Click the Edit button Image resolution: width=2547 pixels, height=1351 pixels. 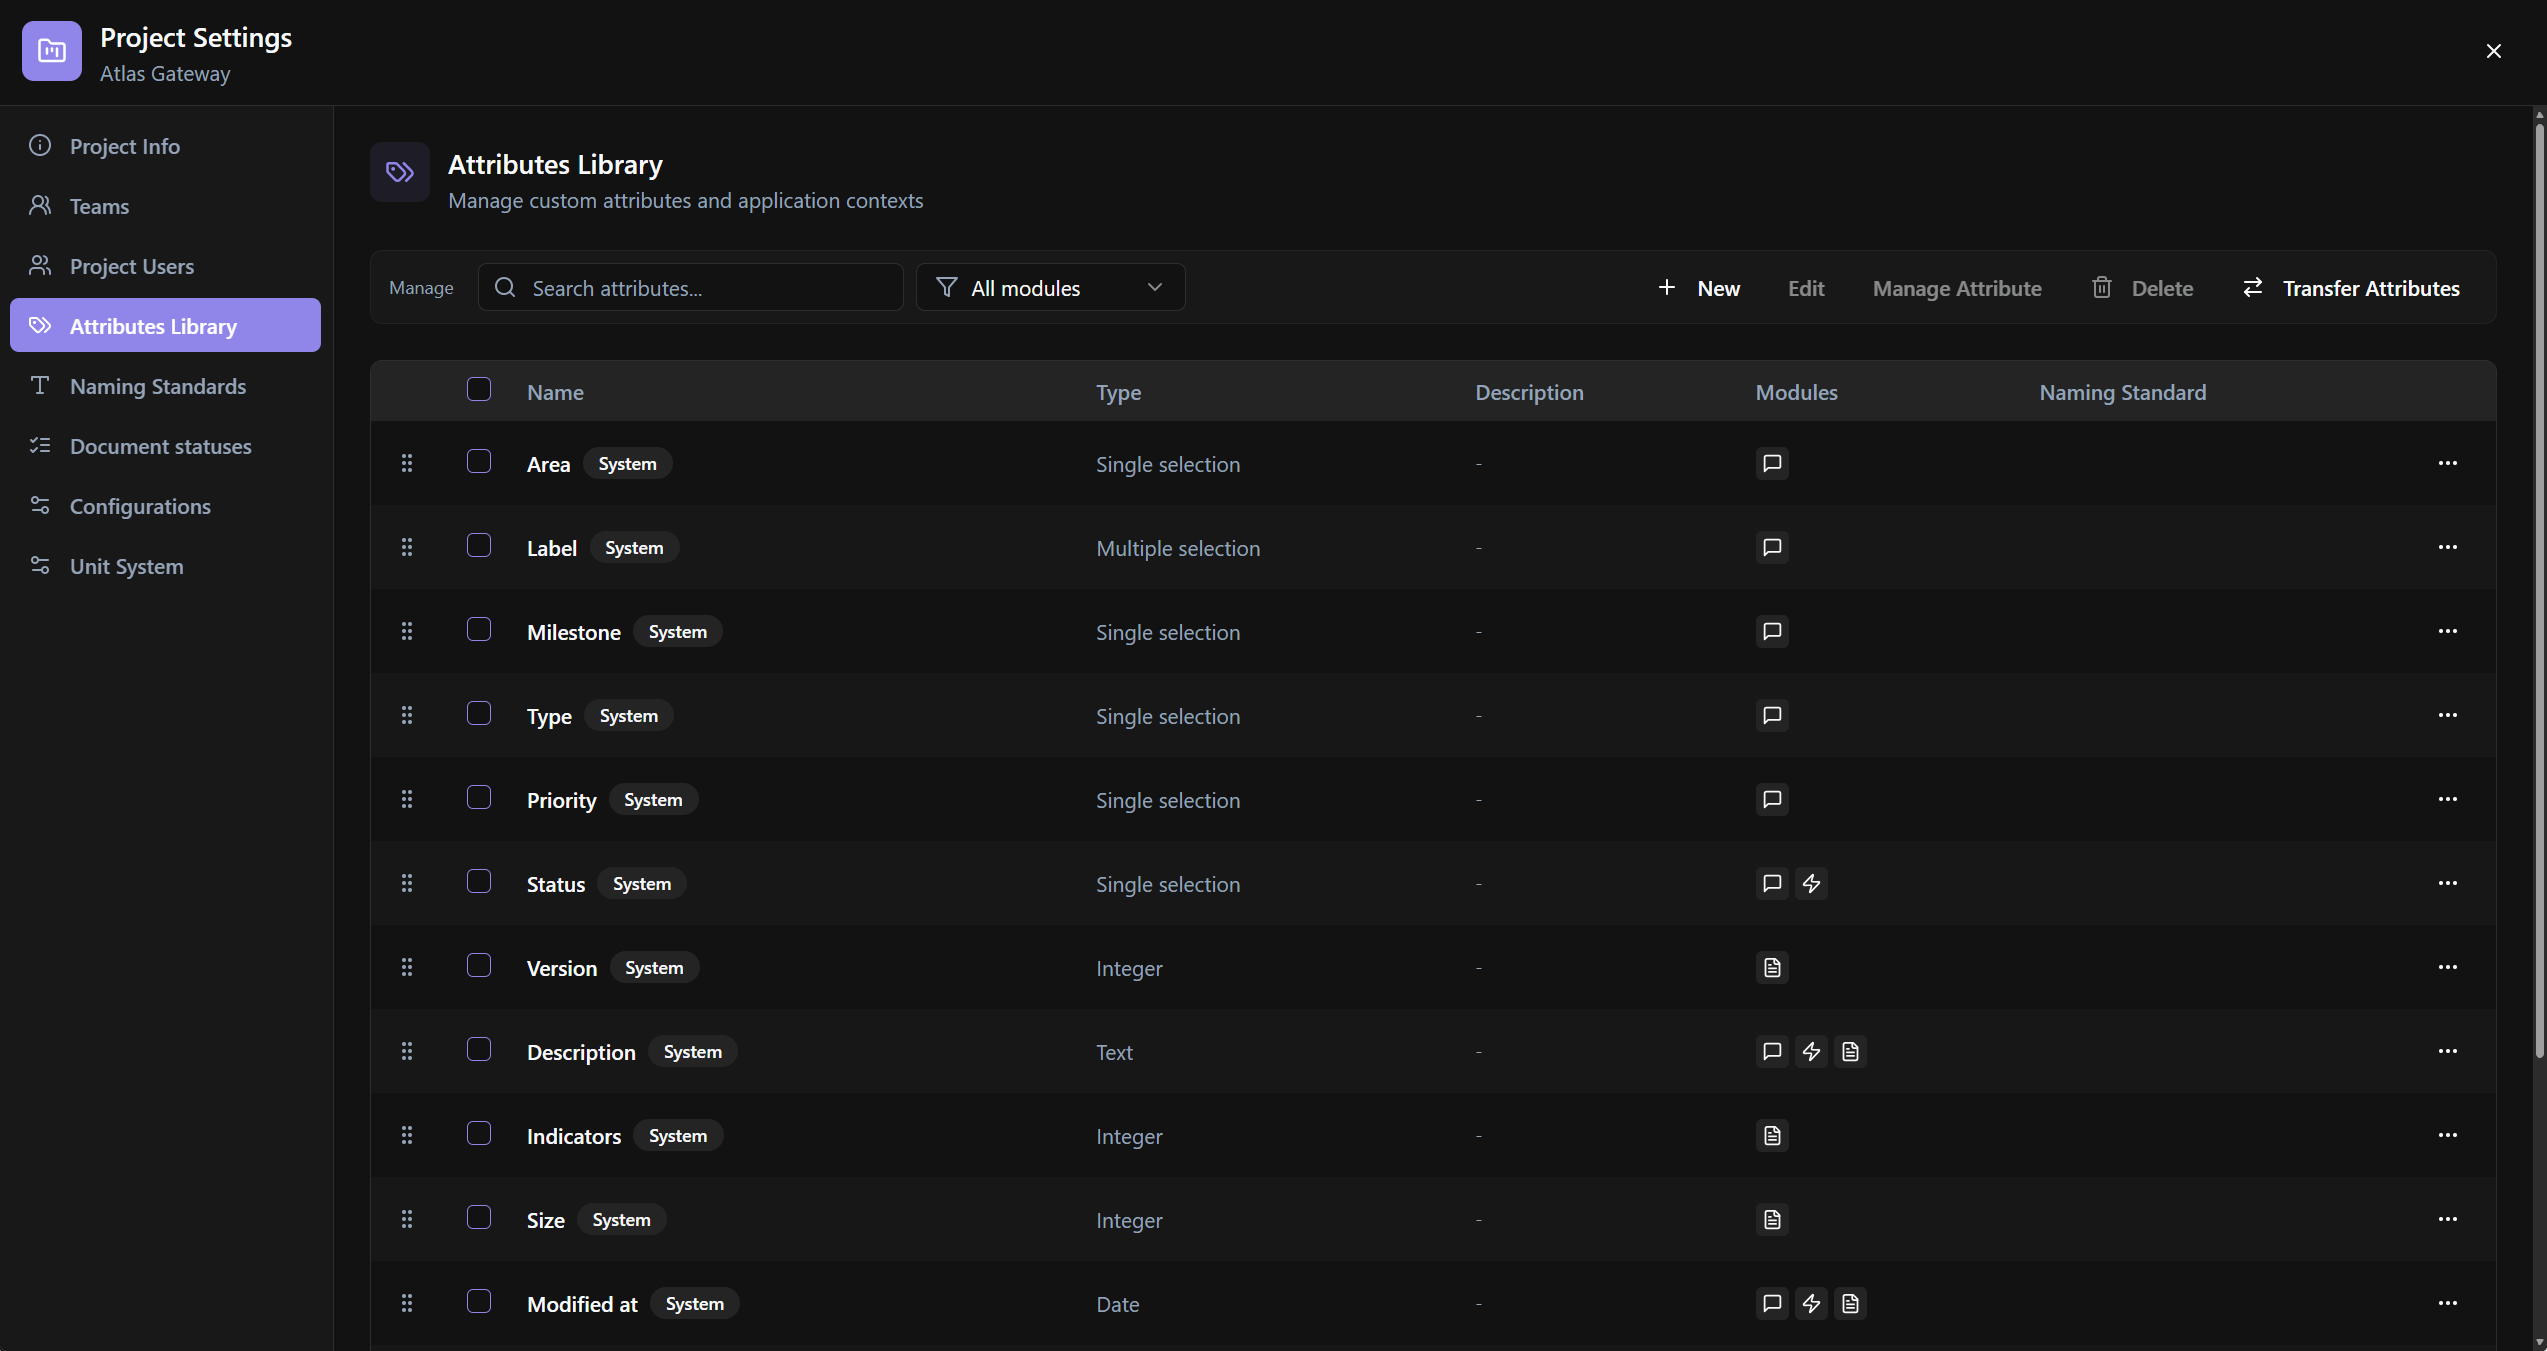tap(1806, 288)
